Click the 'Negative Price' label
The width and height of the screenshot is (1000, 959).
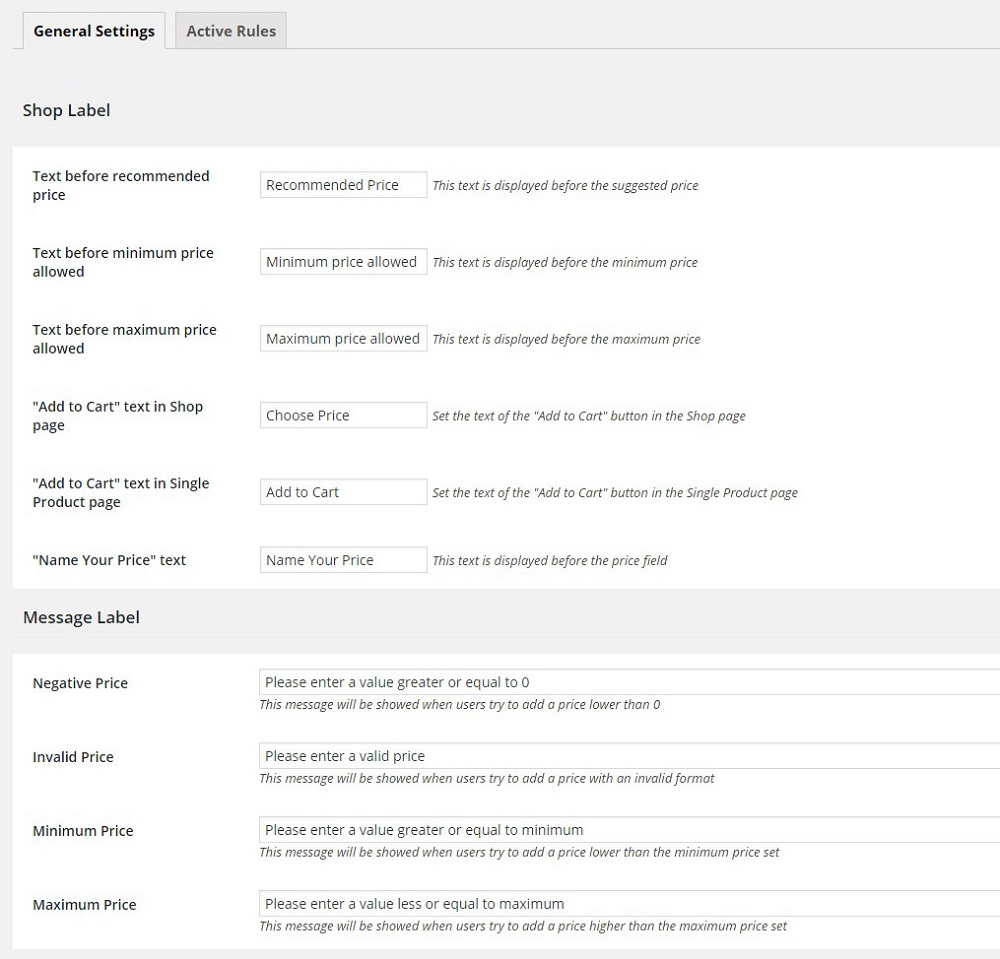[80, 683]
